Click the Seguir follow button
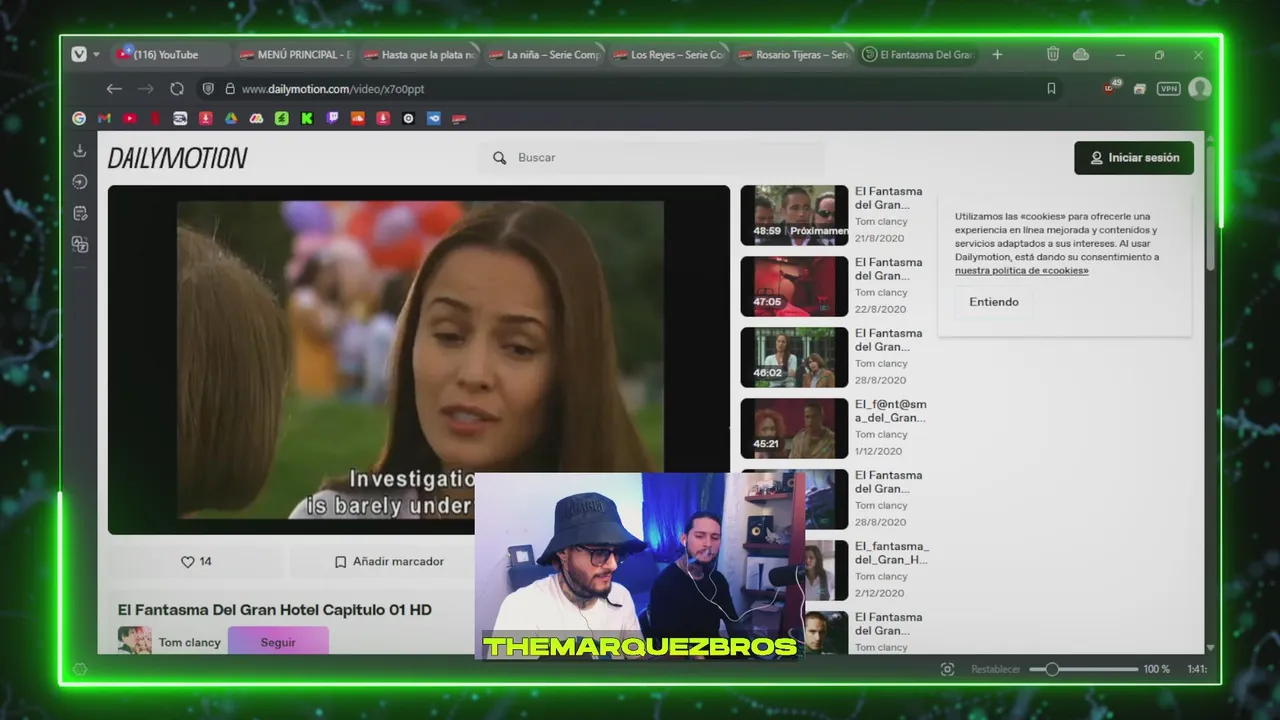This screenshot has height=720, width=1280. point(278,642)
